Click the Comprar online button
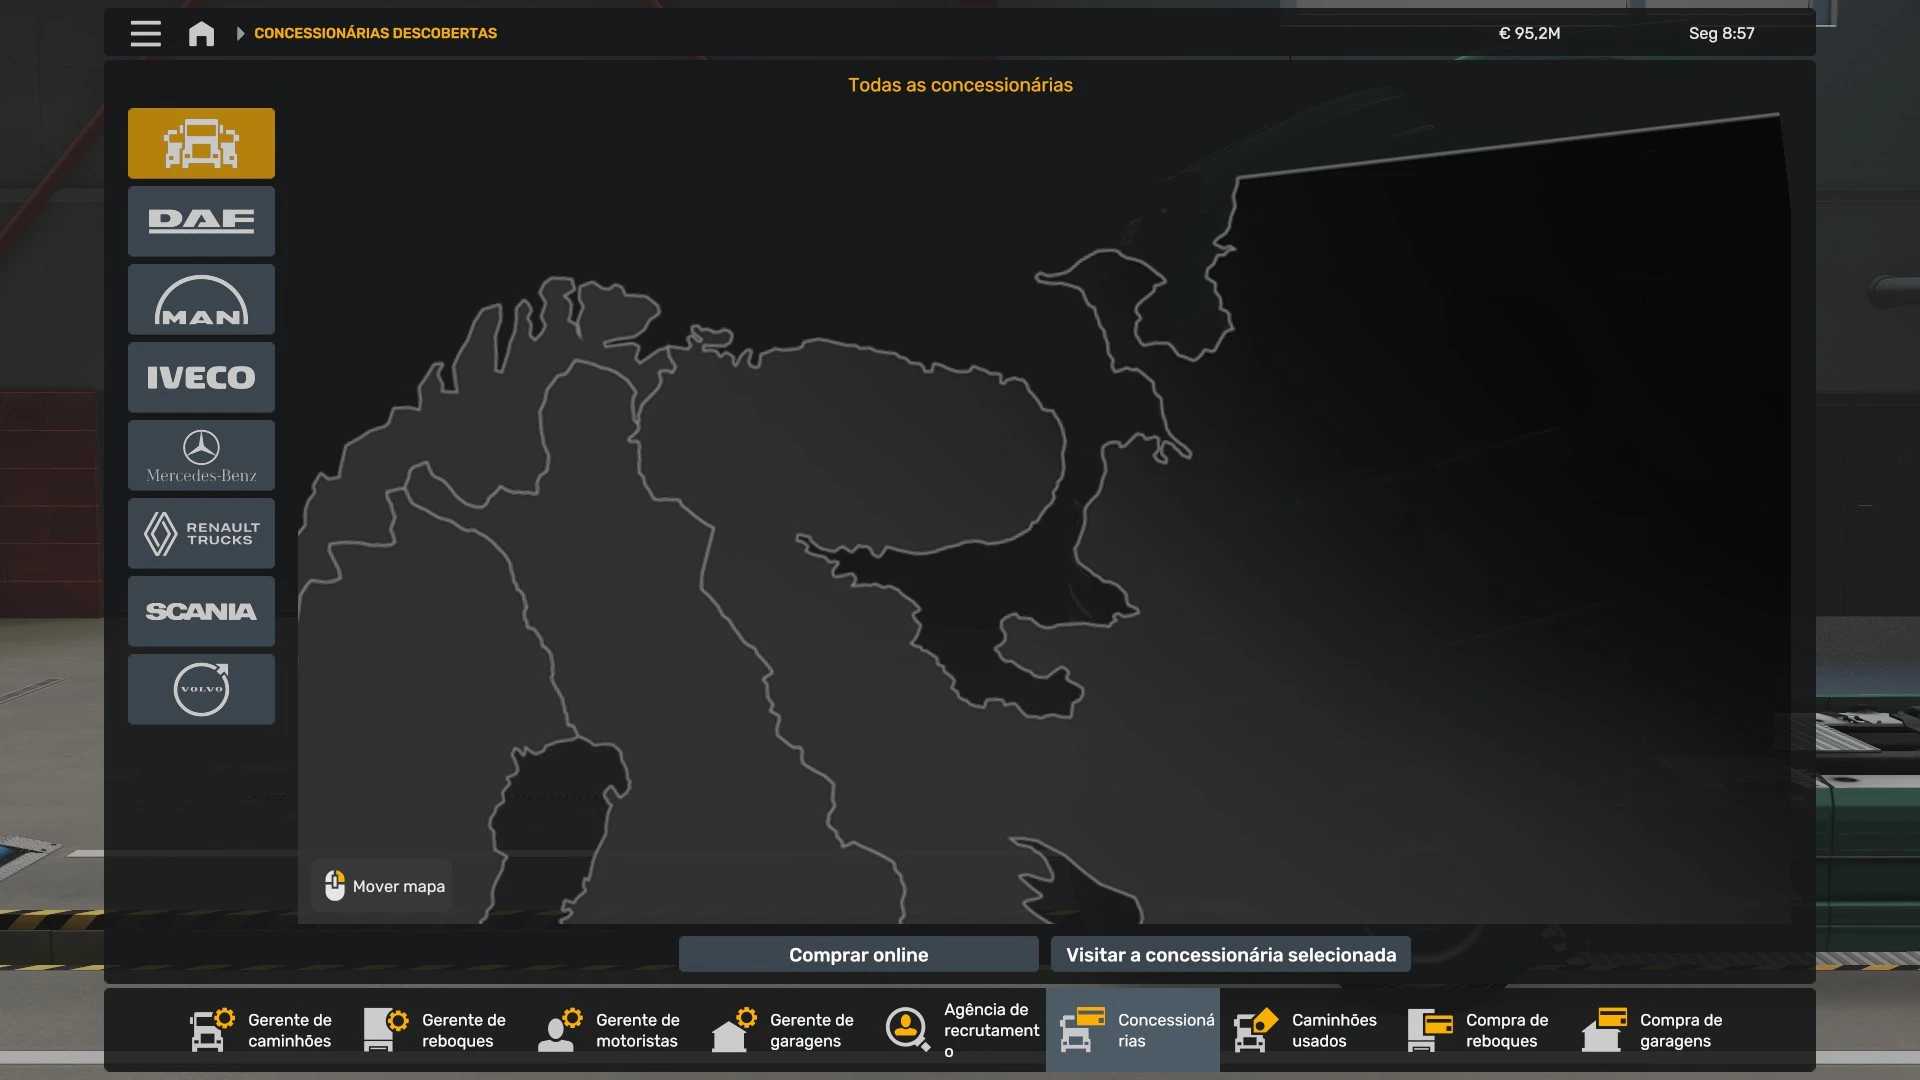The width and height of the screenshot is (1920, 1080). pos(858,954)
